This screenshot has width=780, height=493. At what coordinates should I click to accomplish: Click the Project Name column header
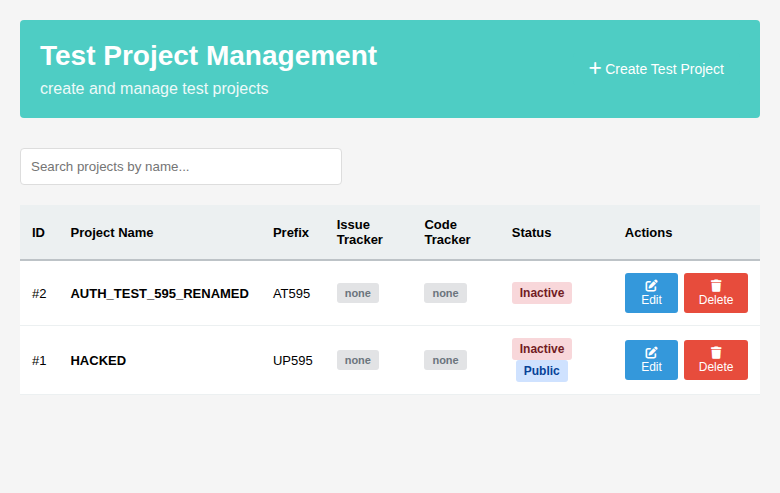click(x=112, y=233)
